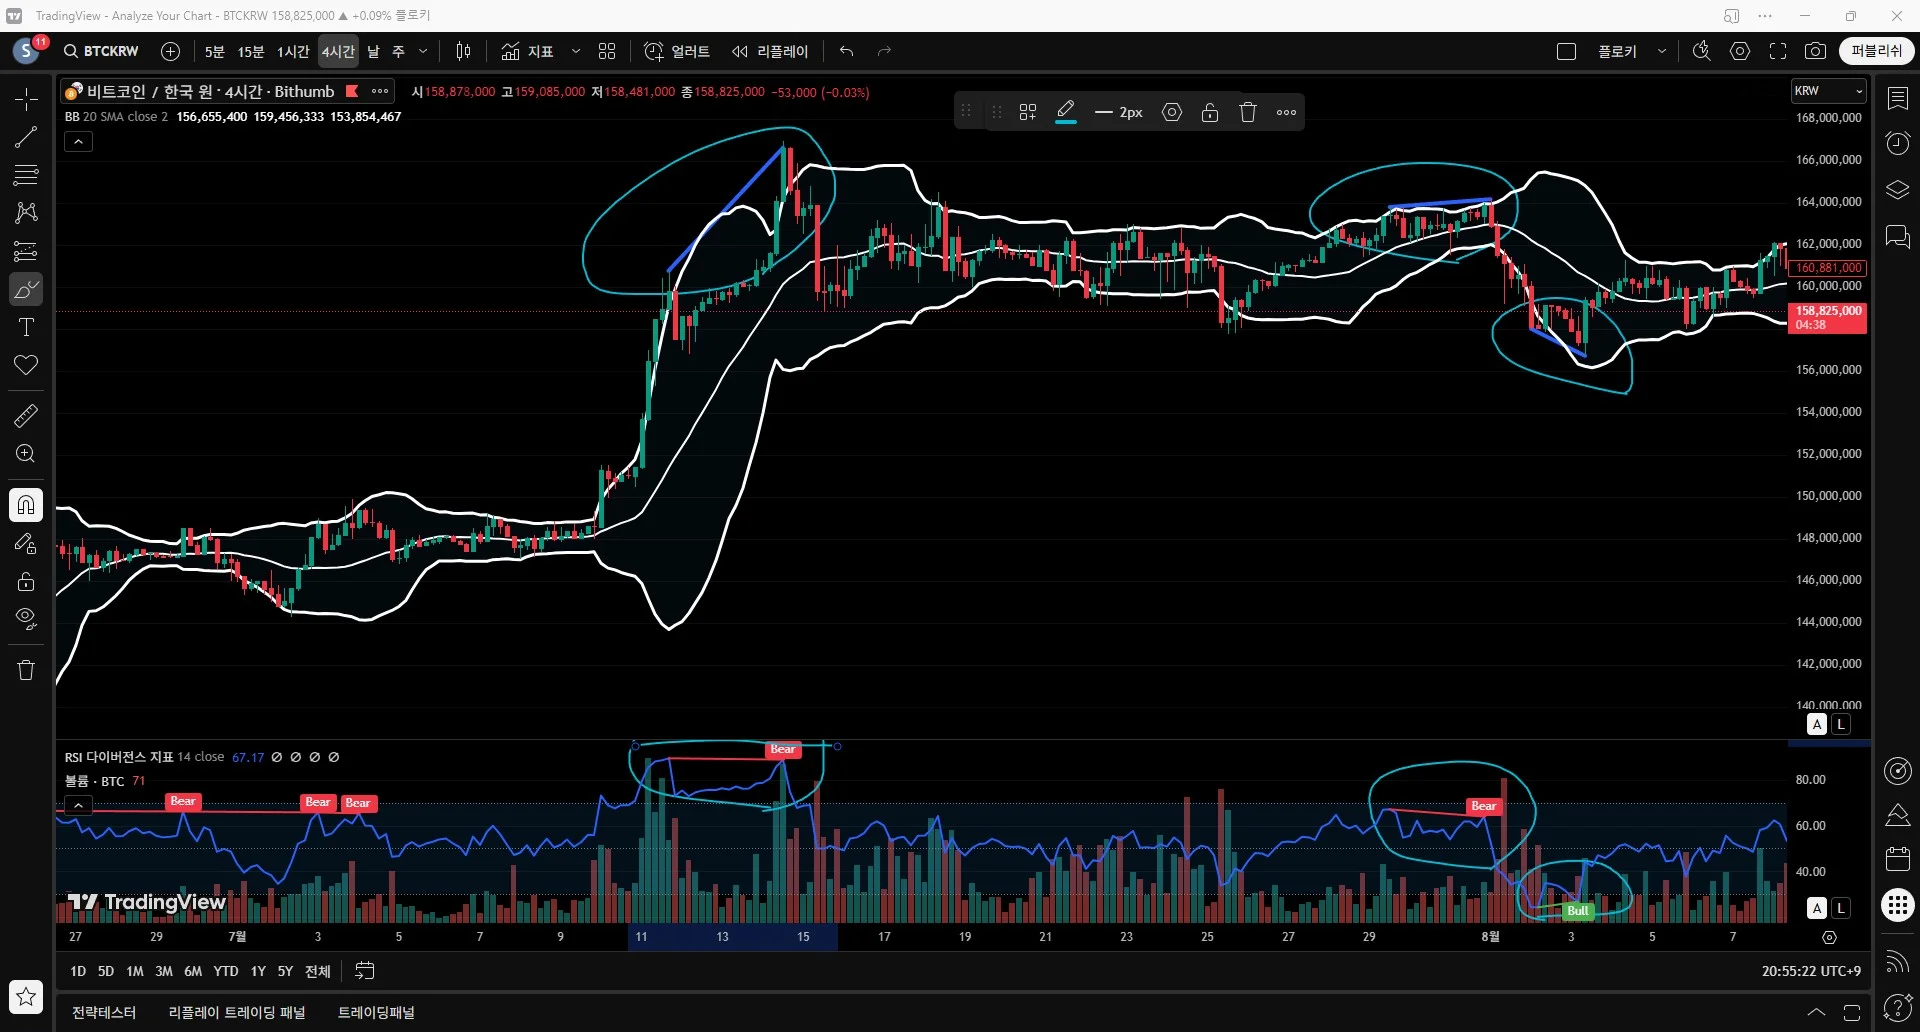Image resolution: width=1920 pixels, height=1032 pixels.
Task: Change the candle chart type
Action: pyautogui.click(x=463, y=51)
